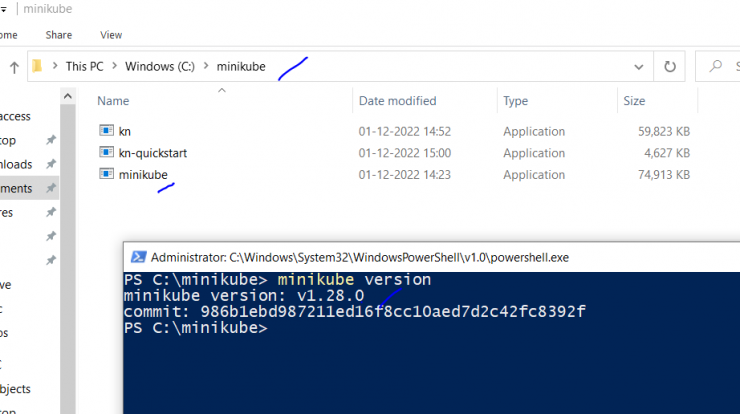The width and height of the screenshot is (740, 414).
Task: Select the file named minikube
Action: point(143,175)
